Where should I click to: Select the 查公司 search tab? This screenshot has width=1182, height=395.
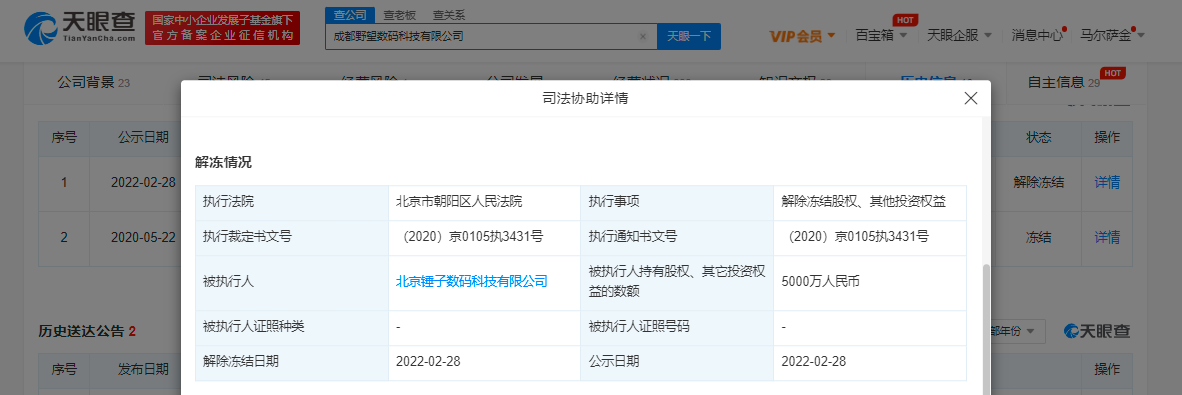[350, 14]
